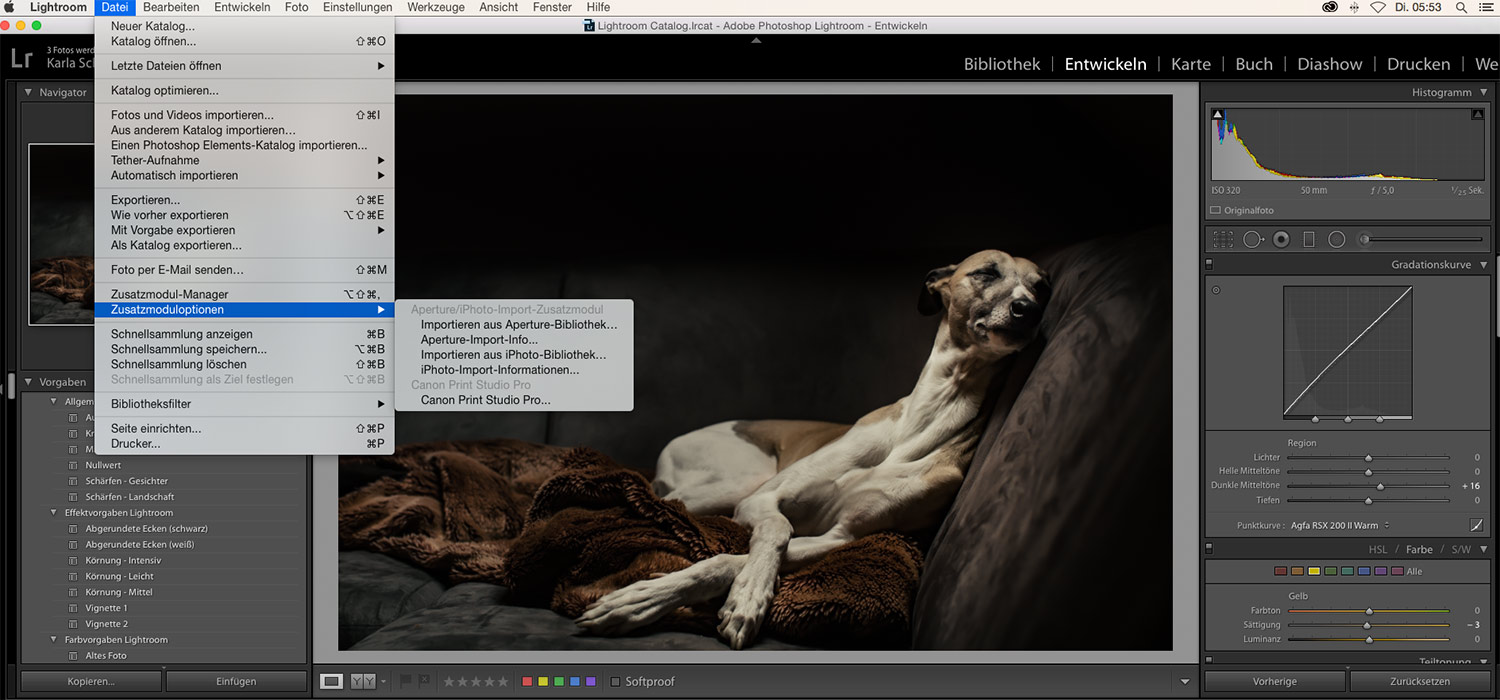This screenshot has height=700, width=1500.
Task: Click the Vorherige button
Action: pos(1274,681)
